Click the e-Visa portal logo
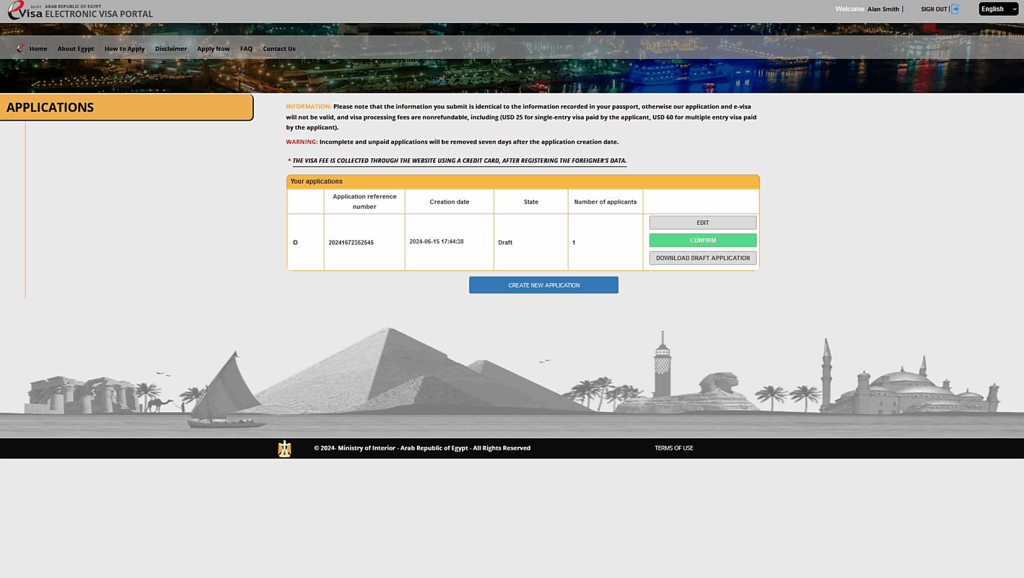 pyautogui.click(x=80, y=11)
